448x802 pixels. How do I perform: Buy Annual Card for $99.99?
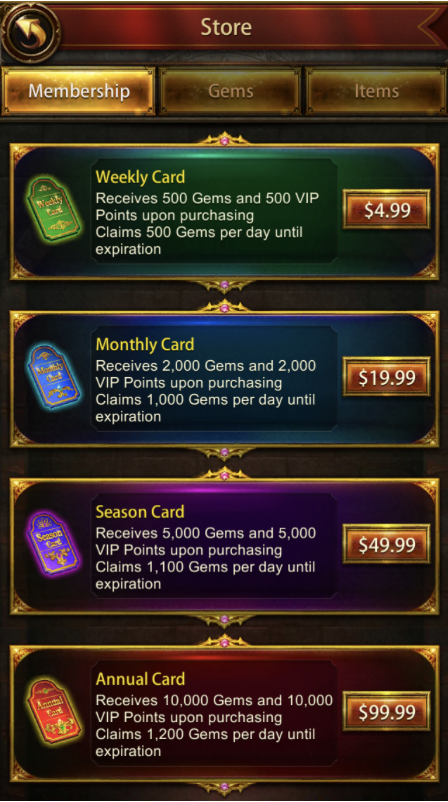387,711
